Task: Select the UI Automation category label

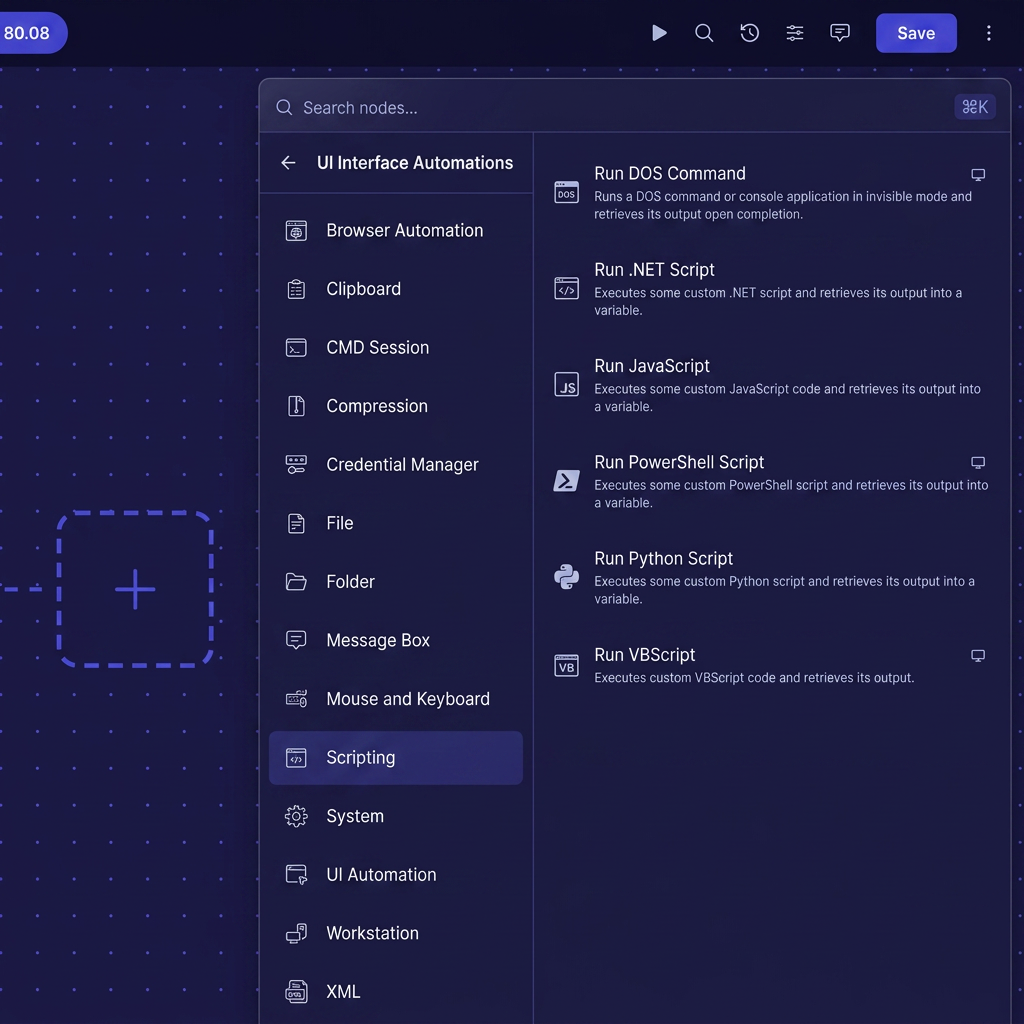Action: click(381, 874)
